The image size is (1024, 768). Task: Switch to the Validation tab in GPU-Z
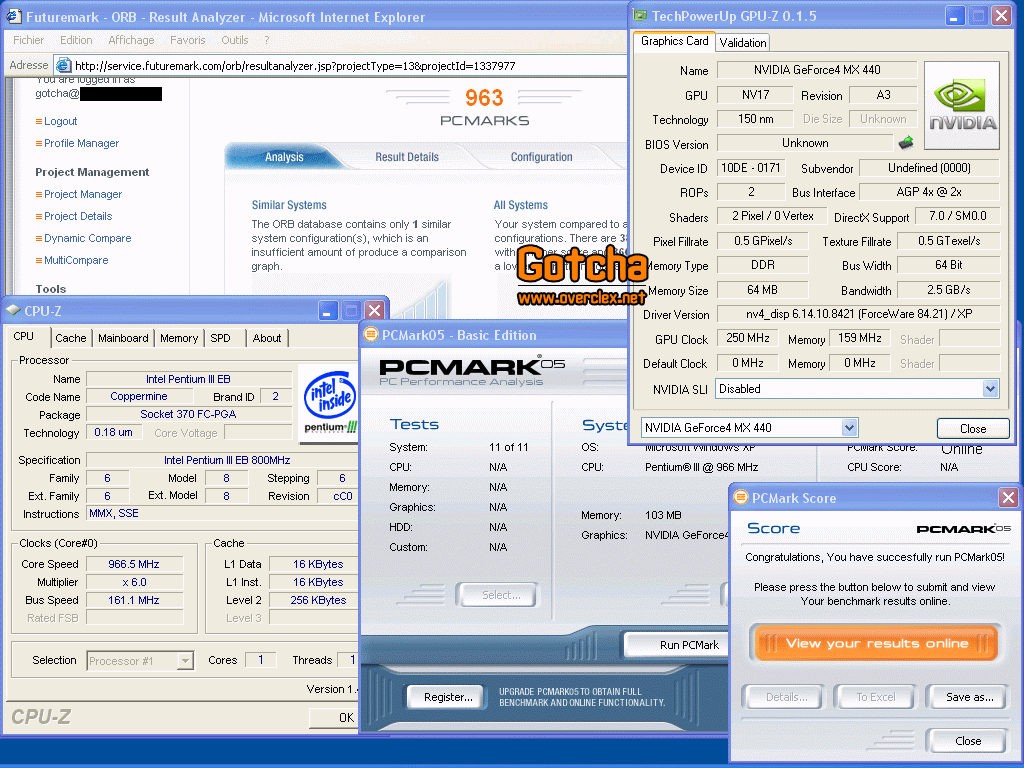pos(743,42)
